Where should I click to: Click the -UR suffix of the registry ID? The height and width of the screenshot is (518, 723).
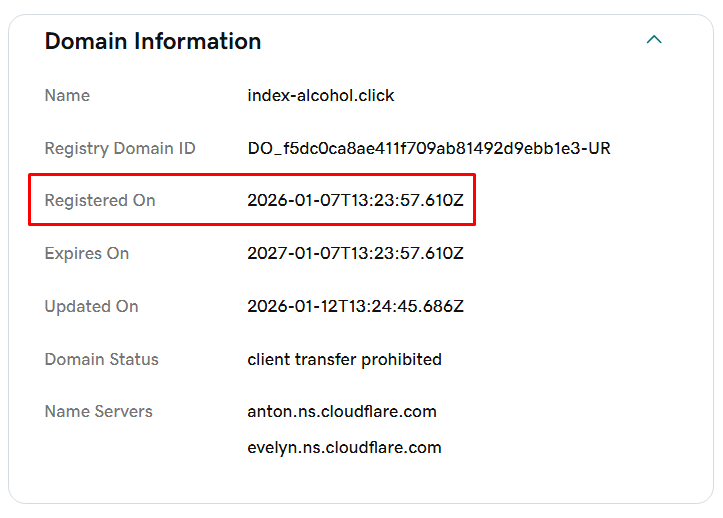coord(597,149)
